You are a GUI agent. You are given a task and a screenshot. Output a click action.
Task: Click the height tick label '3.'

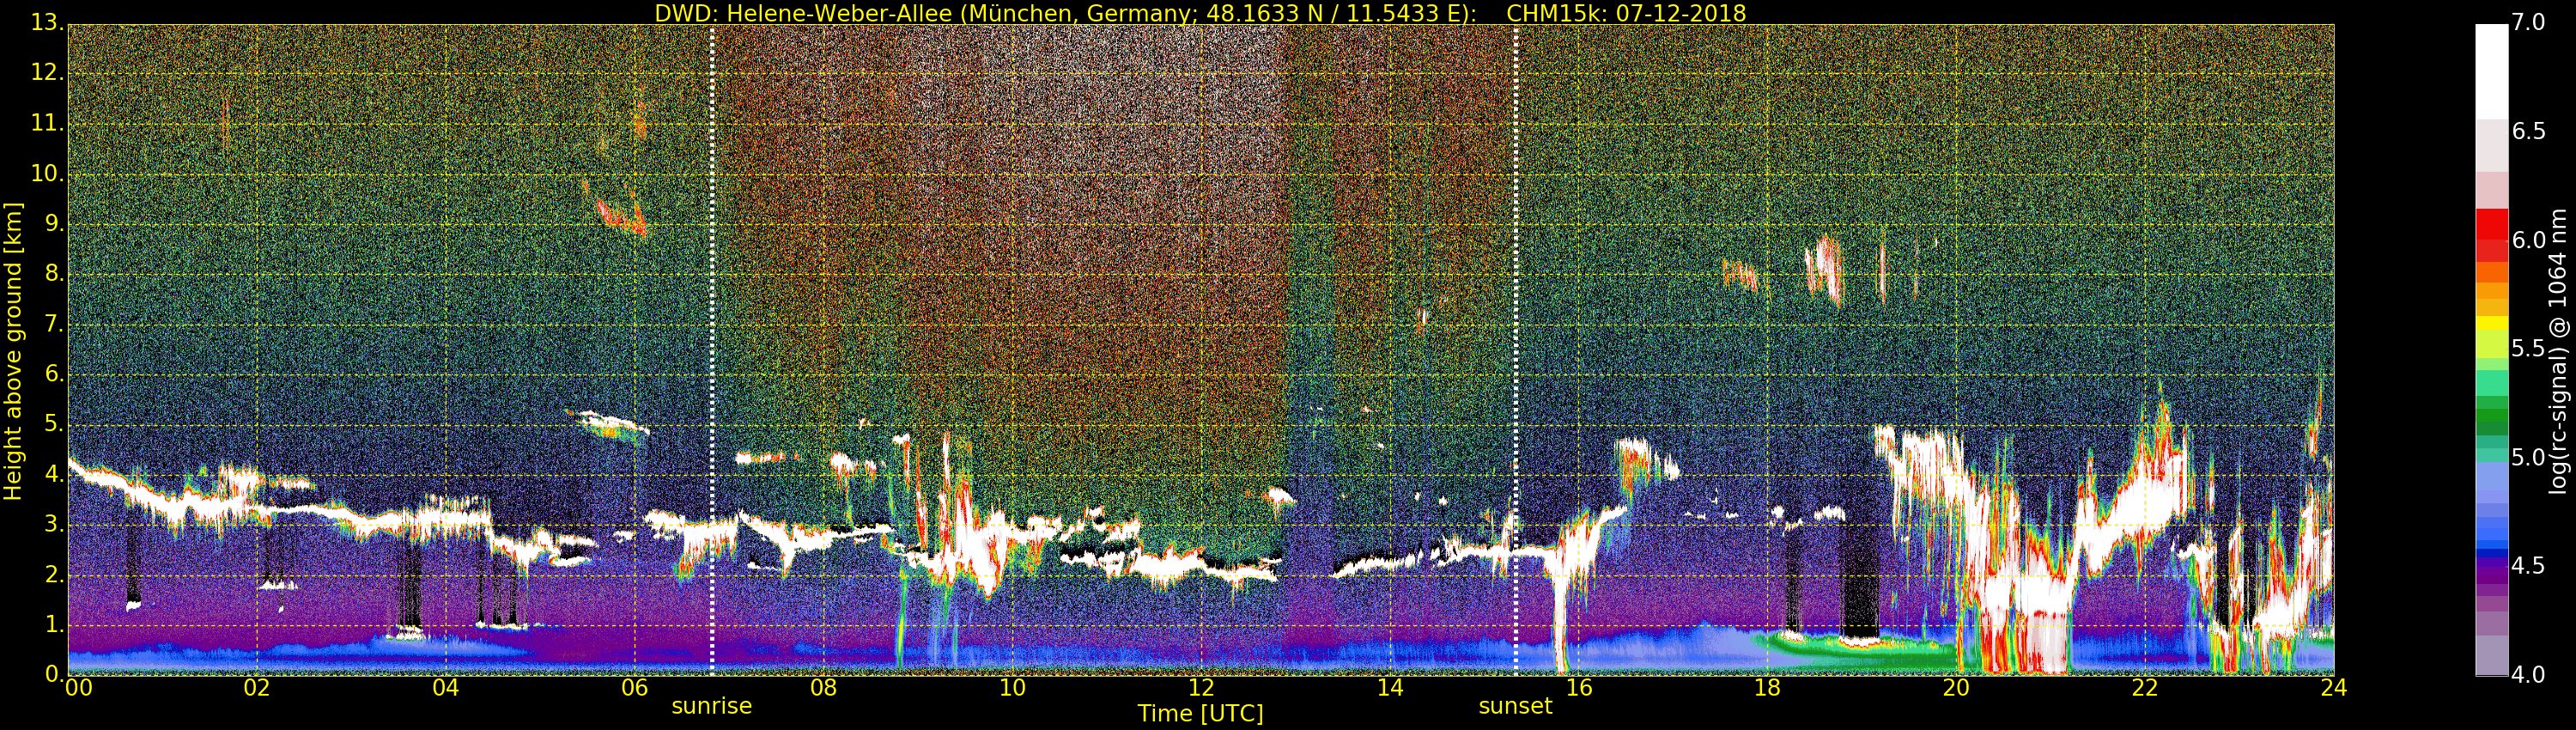tap(54, 524)
